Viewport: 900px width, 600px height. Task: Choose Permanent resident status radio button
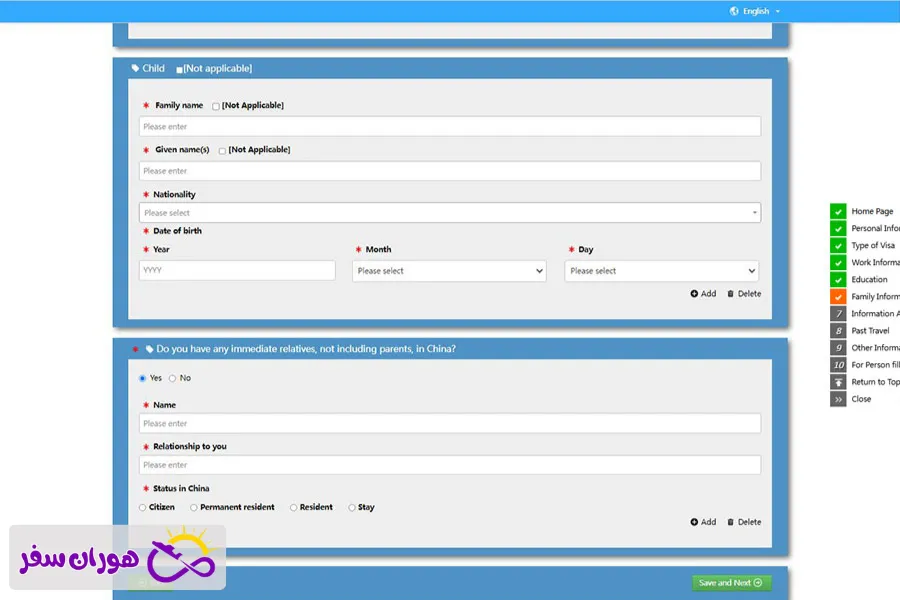coord(193,508)
